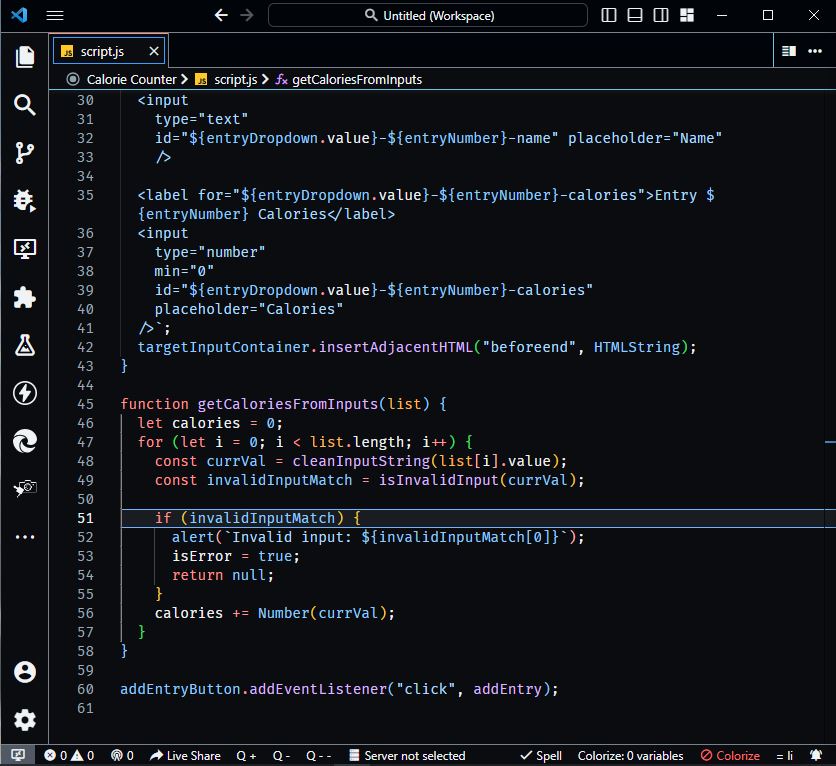Open the Microsoft Edge tools icon
The height and width of the screenshot is (766, 836).
point(25,441)
